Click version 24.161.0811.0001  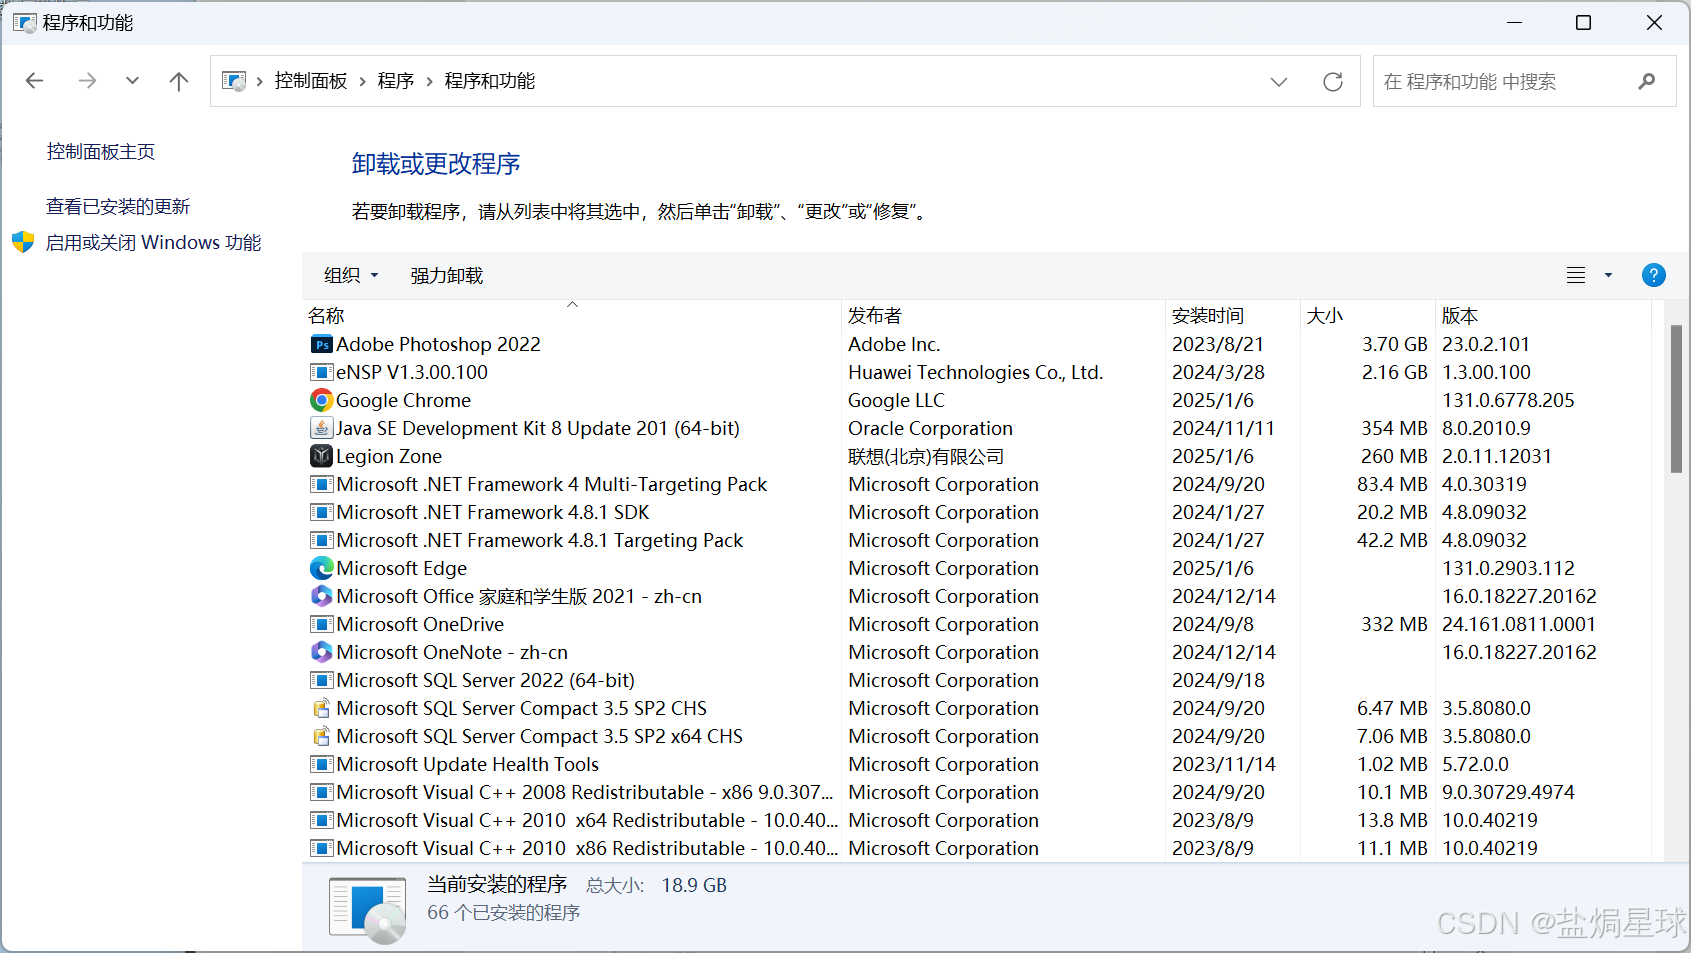(x=1519, y=625)
